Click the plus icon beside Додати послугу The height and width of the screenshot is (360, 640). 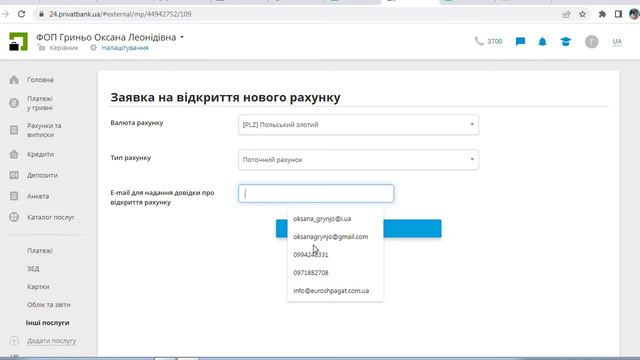coord(14,340)
